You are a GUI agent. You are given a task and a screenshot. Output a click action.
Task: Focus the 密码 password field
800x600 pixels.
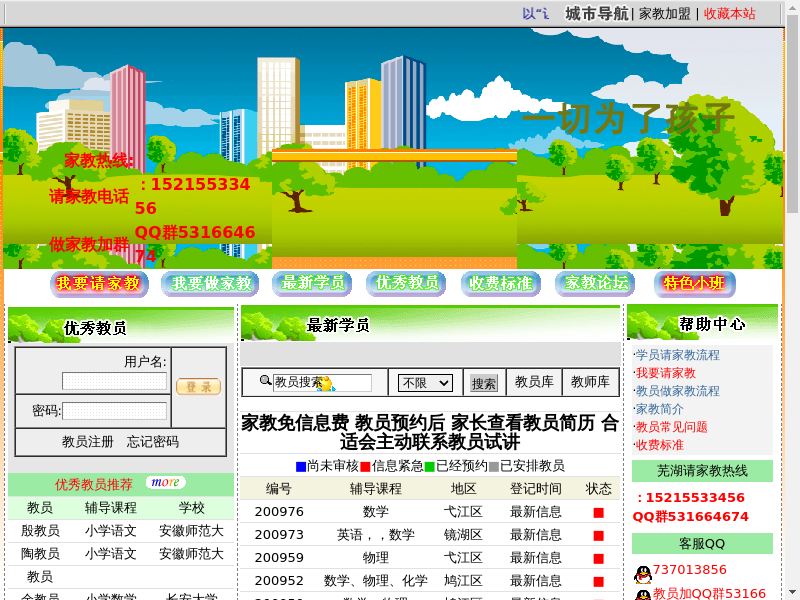[114, 411]
